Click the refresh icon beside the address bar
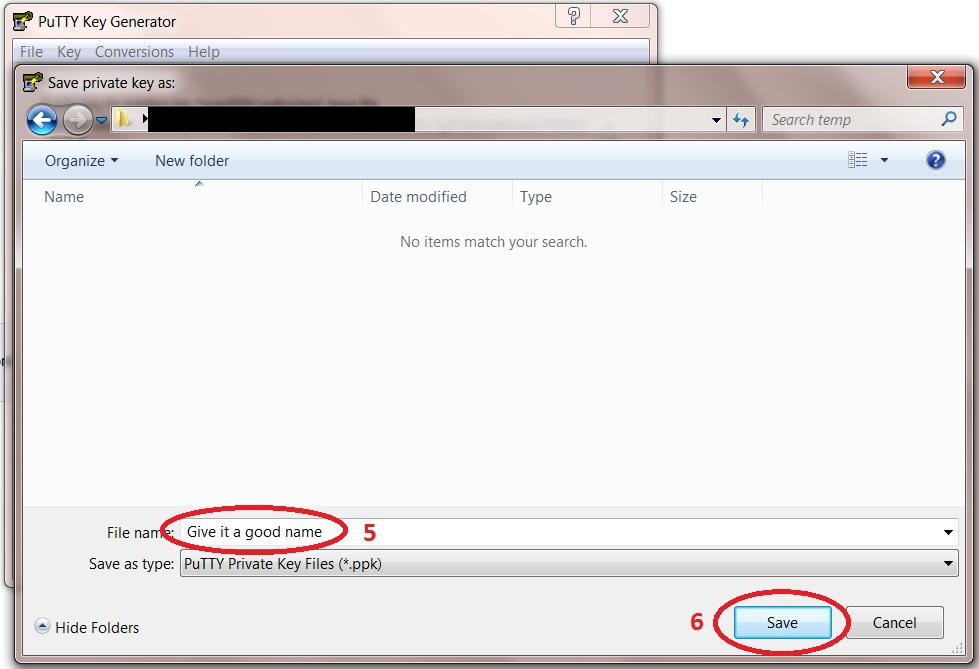Screen dimensions: 979x669 pos(741,120)
